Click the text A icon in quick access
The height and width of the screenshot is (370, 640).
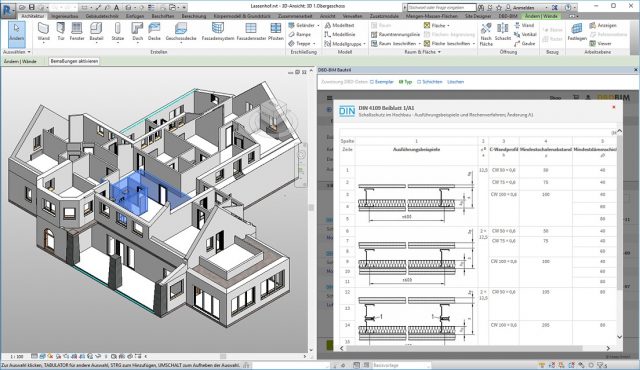(116, 7)
